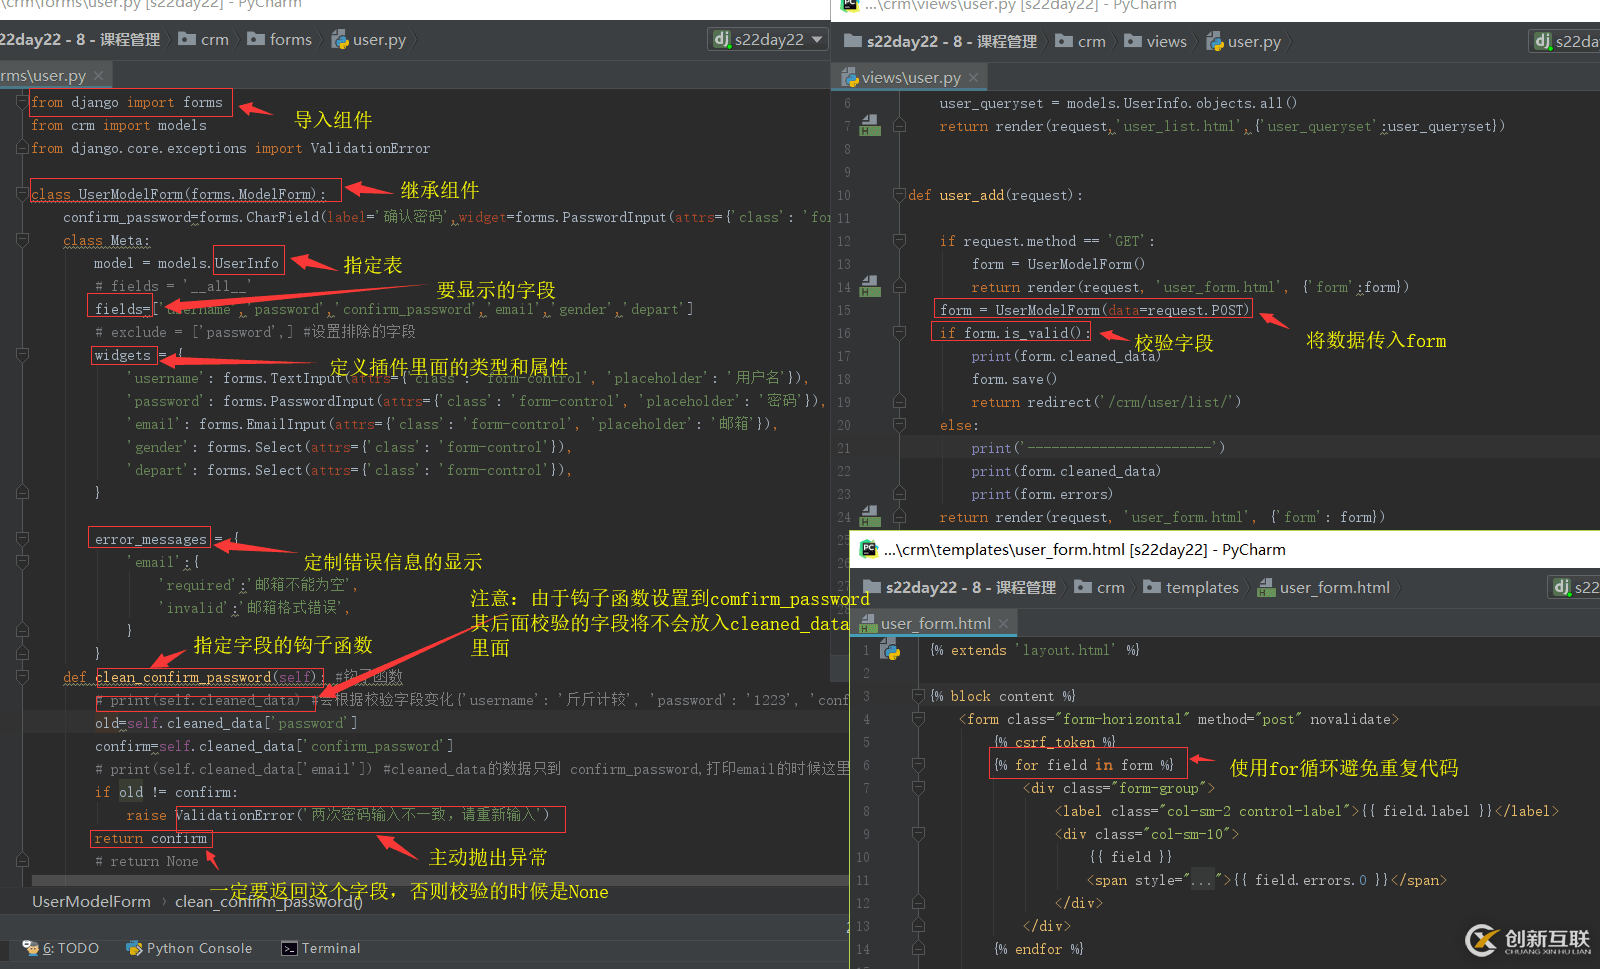Click 'form.save()' in the views editor
1600x969 pixels.
point(1014,379)
